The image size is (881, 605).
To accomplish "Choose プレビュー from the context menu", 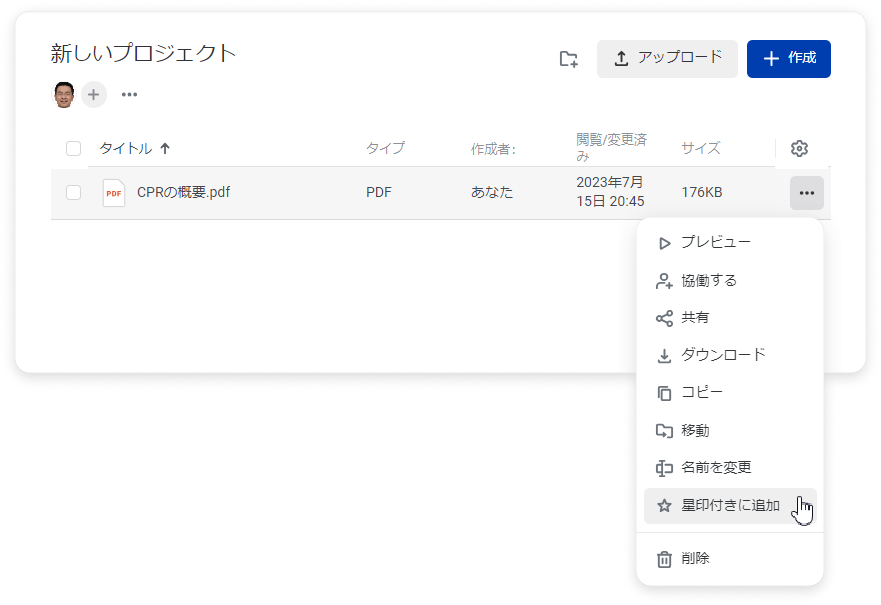I will click(x=730, y=243).
